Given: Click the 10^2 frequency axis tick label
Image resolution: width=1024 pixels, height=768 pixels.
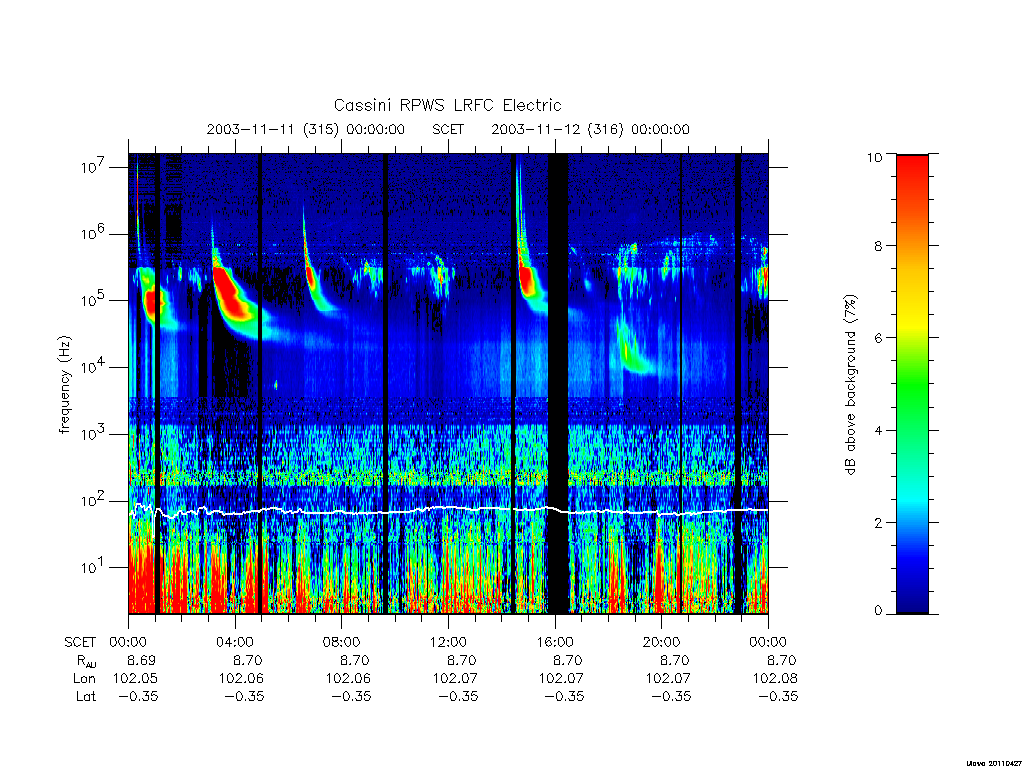Looking at the screenshot, I should coord(95,500).
